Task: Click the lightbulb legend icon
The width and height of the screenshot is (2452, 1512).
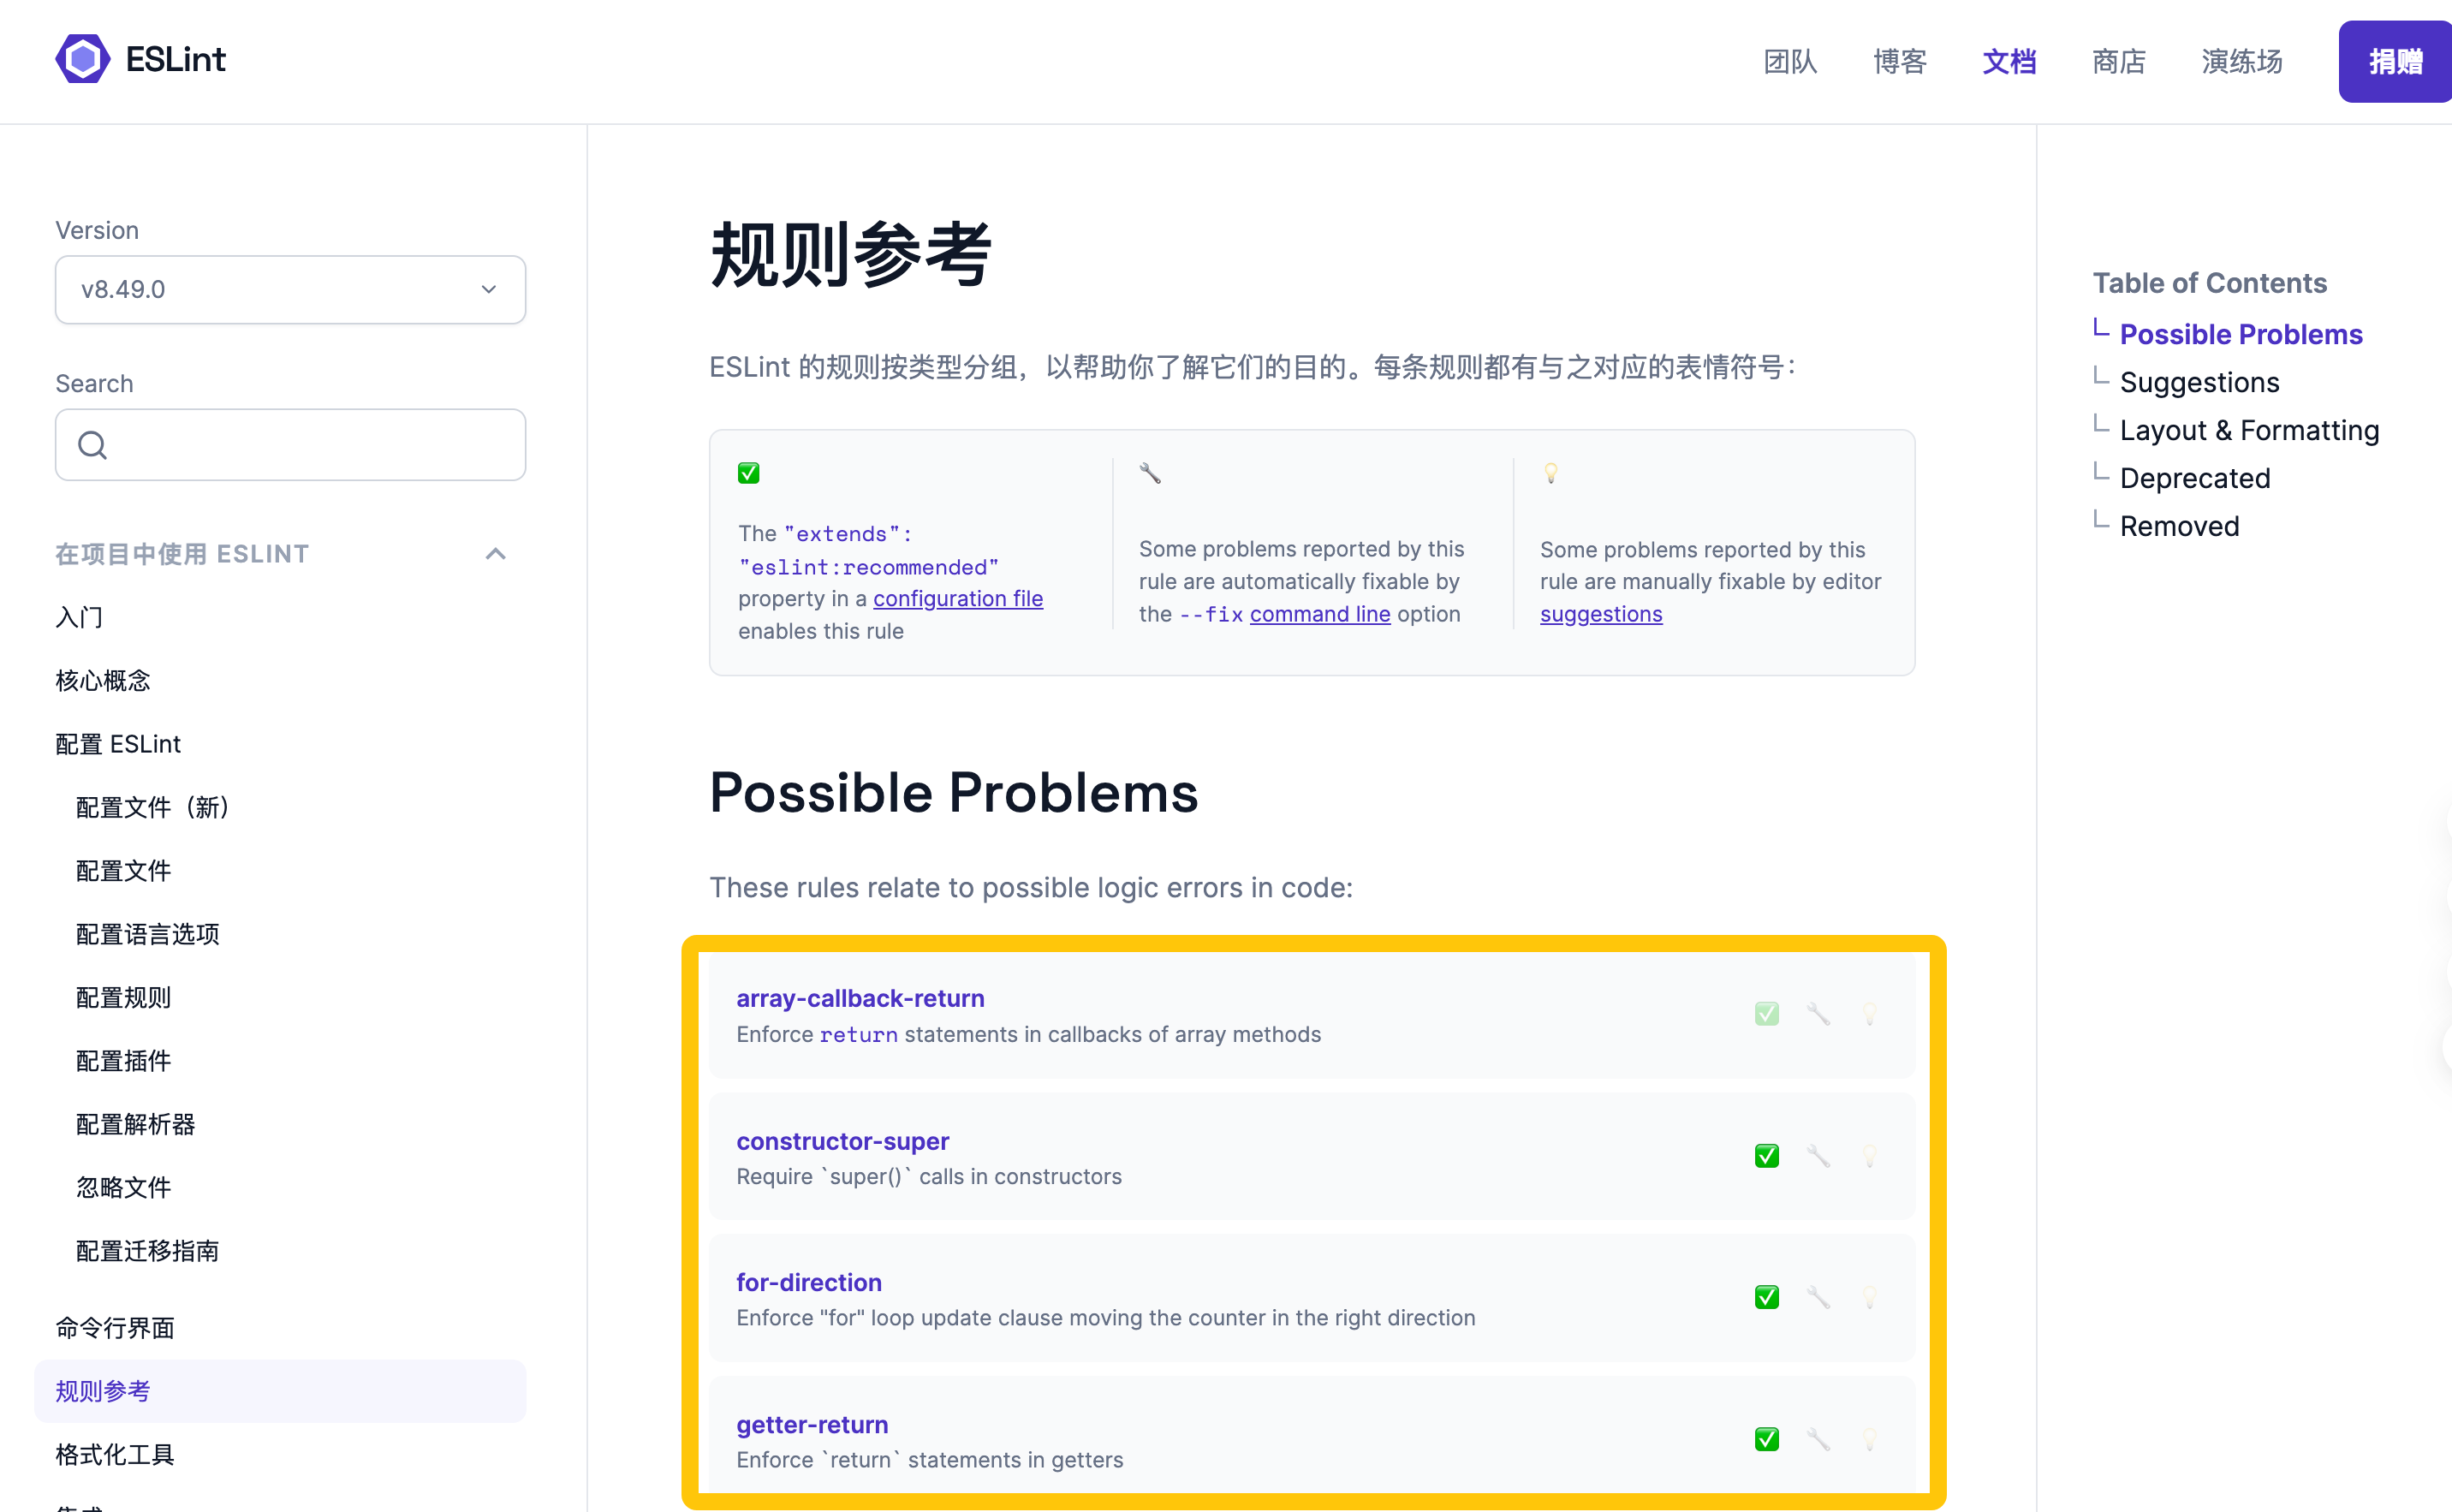Action: coord(1550,473)
